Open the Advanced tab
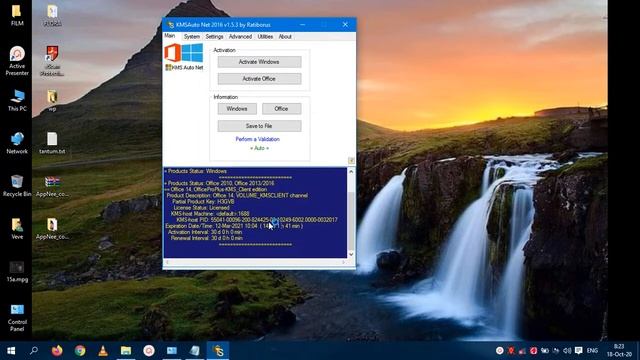Viewport: 640px width, 360px height. [240, 37]
